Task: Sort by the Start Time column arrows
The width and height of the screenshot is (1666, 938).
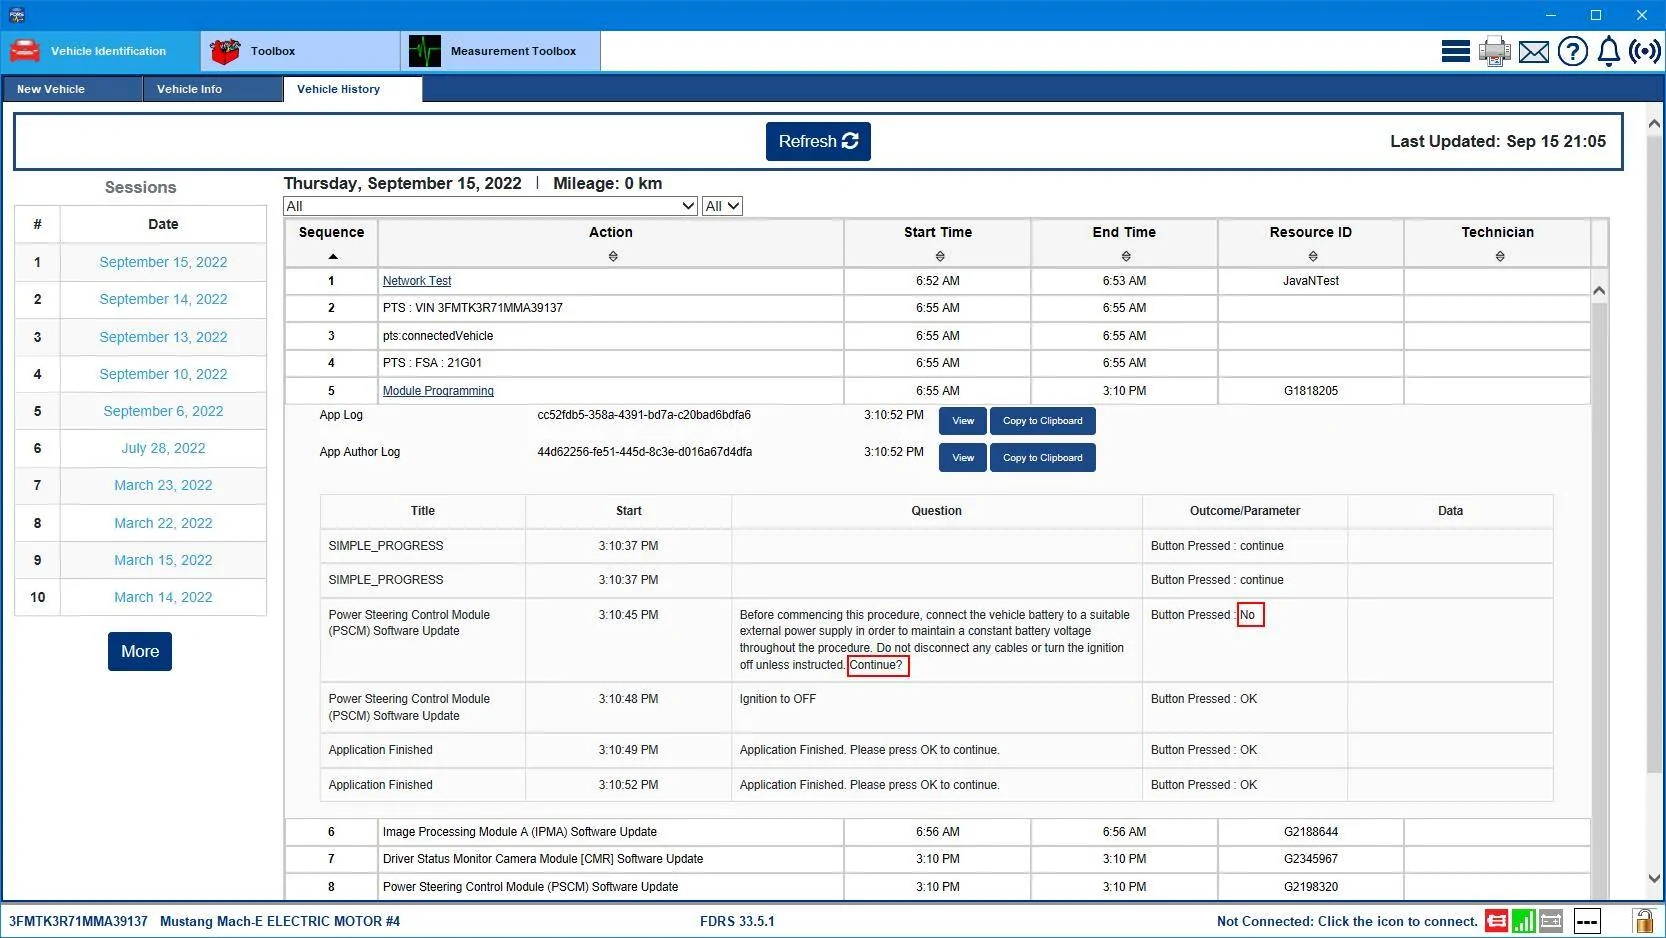Action: coord(940,257)
